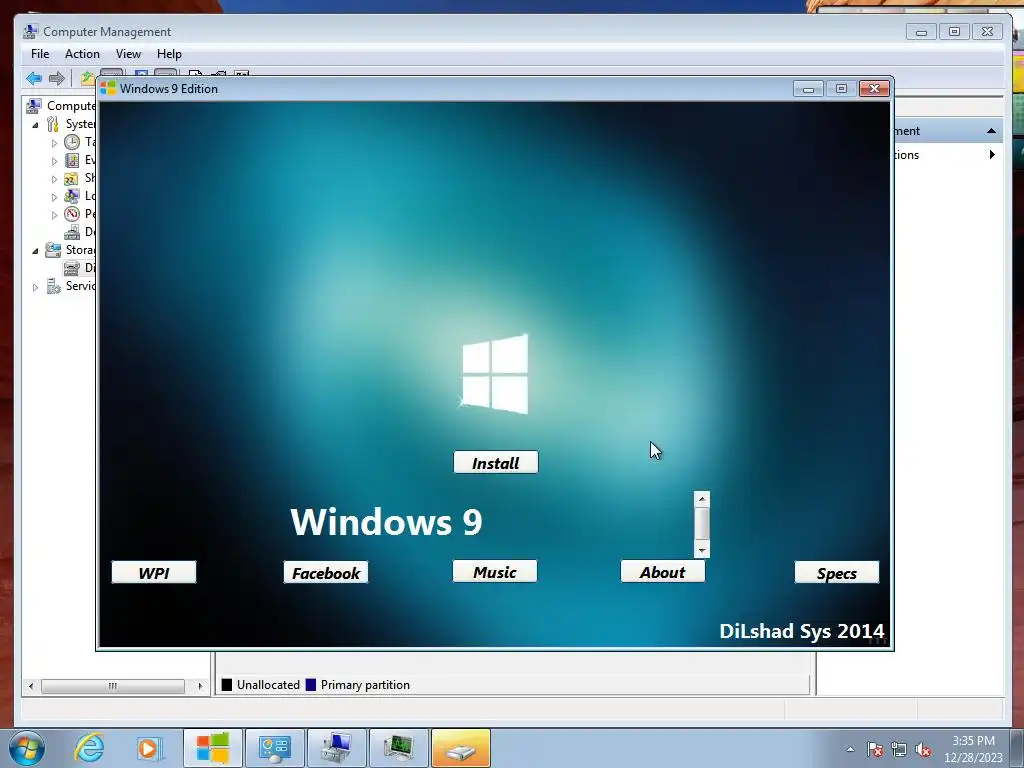This screenshot has width=1024, height=768.
Task: Click the System Tools wrench icon
Action: (x=53, y=123)
